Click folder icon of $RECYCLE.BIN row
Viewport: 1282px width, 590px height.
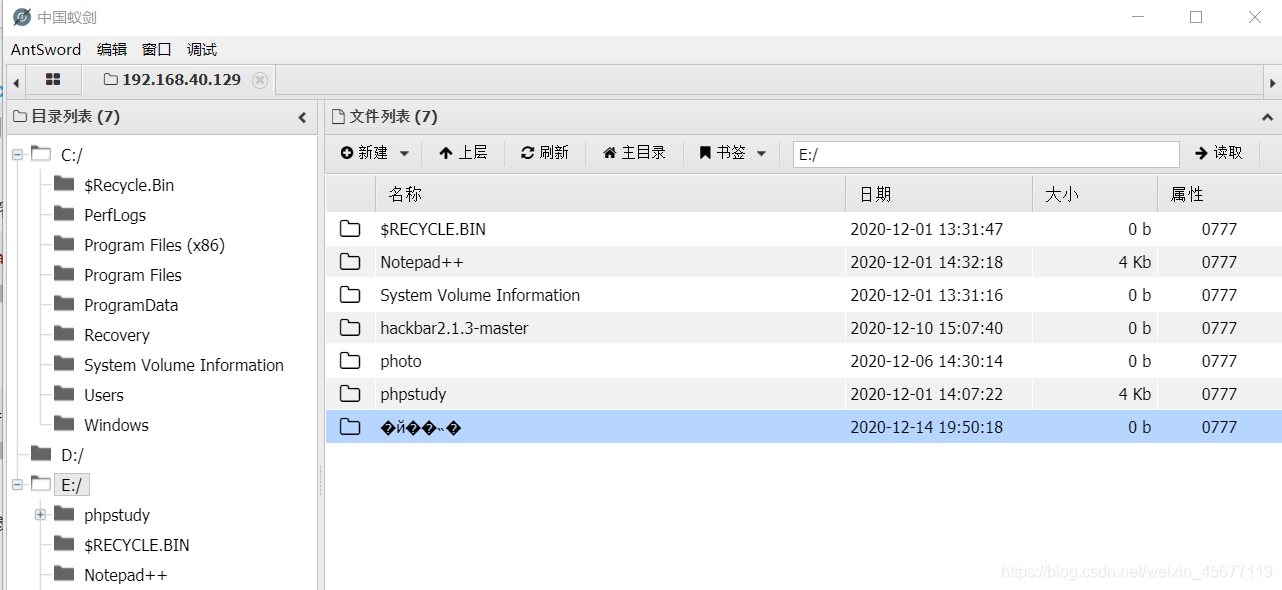coord(350,229)
